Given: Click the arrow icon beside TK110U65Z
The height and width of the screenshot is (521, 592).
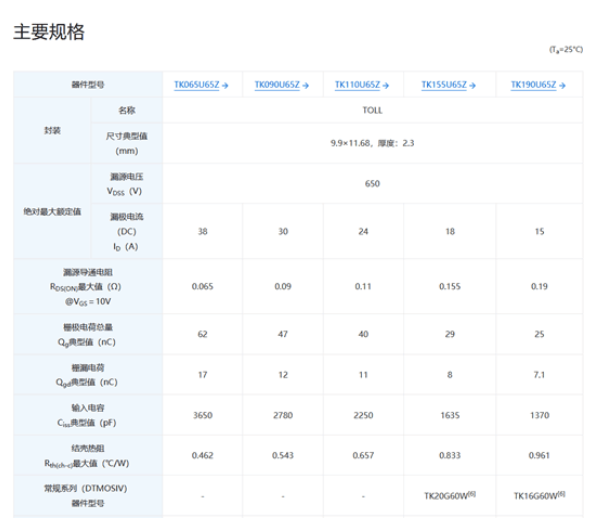Looking at the screenshot, I should [x=385, y=86].
